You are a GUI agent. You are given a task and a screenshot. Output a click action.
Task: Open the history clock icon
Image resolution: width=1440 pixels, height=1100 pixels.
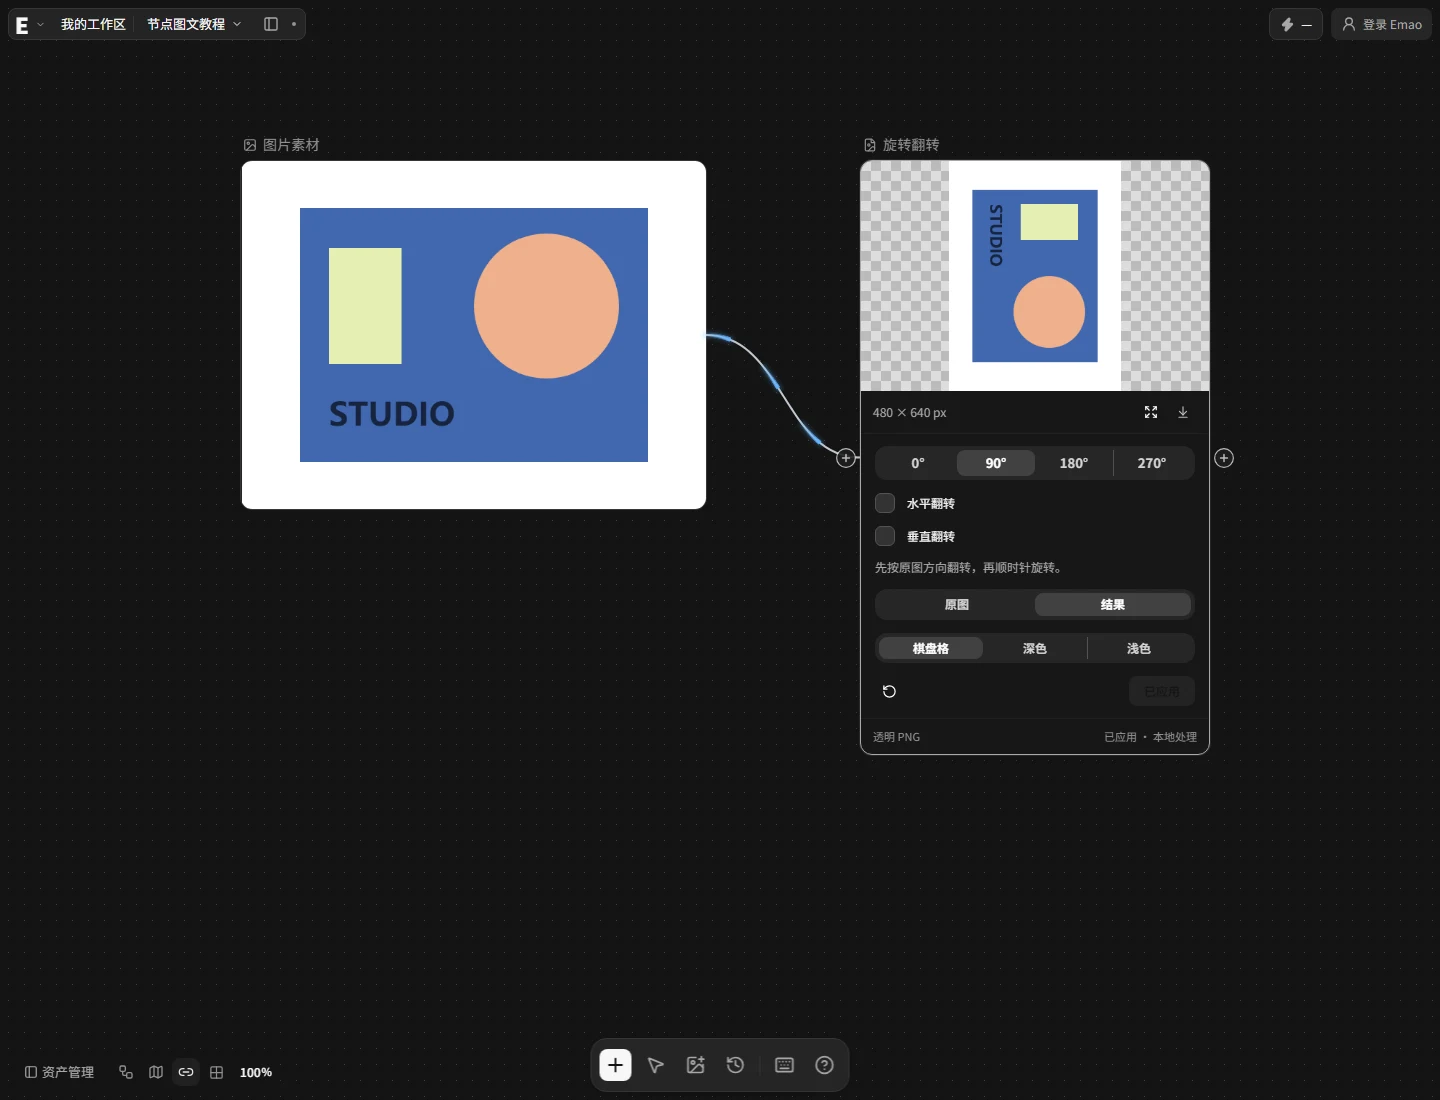[x=735, y=1065]
